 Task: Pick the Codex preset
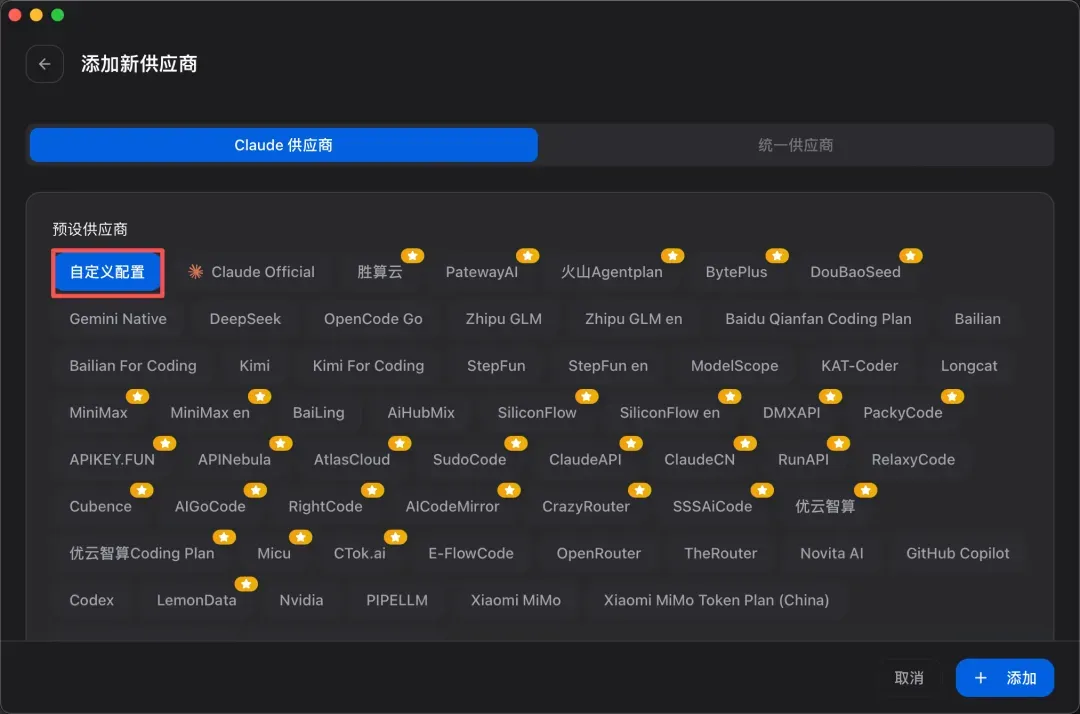click(92, 600)
